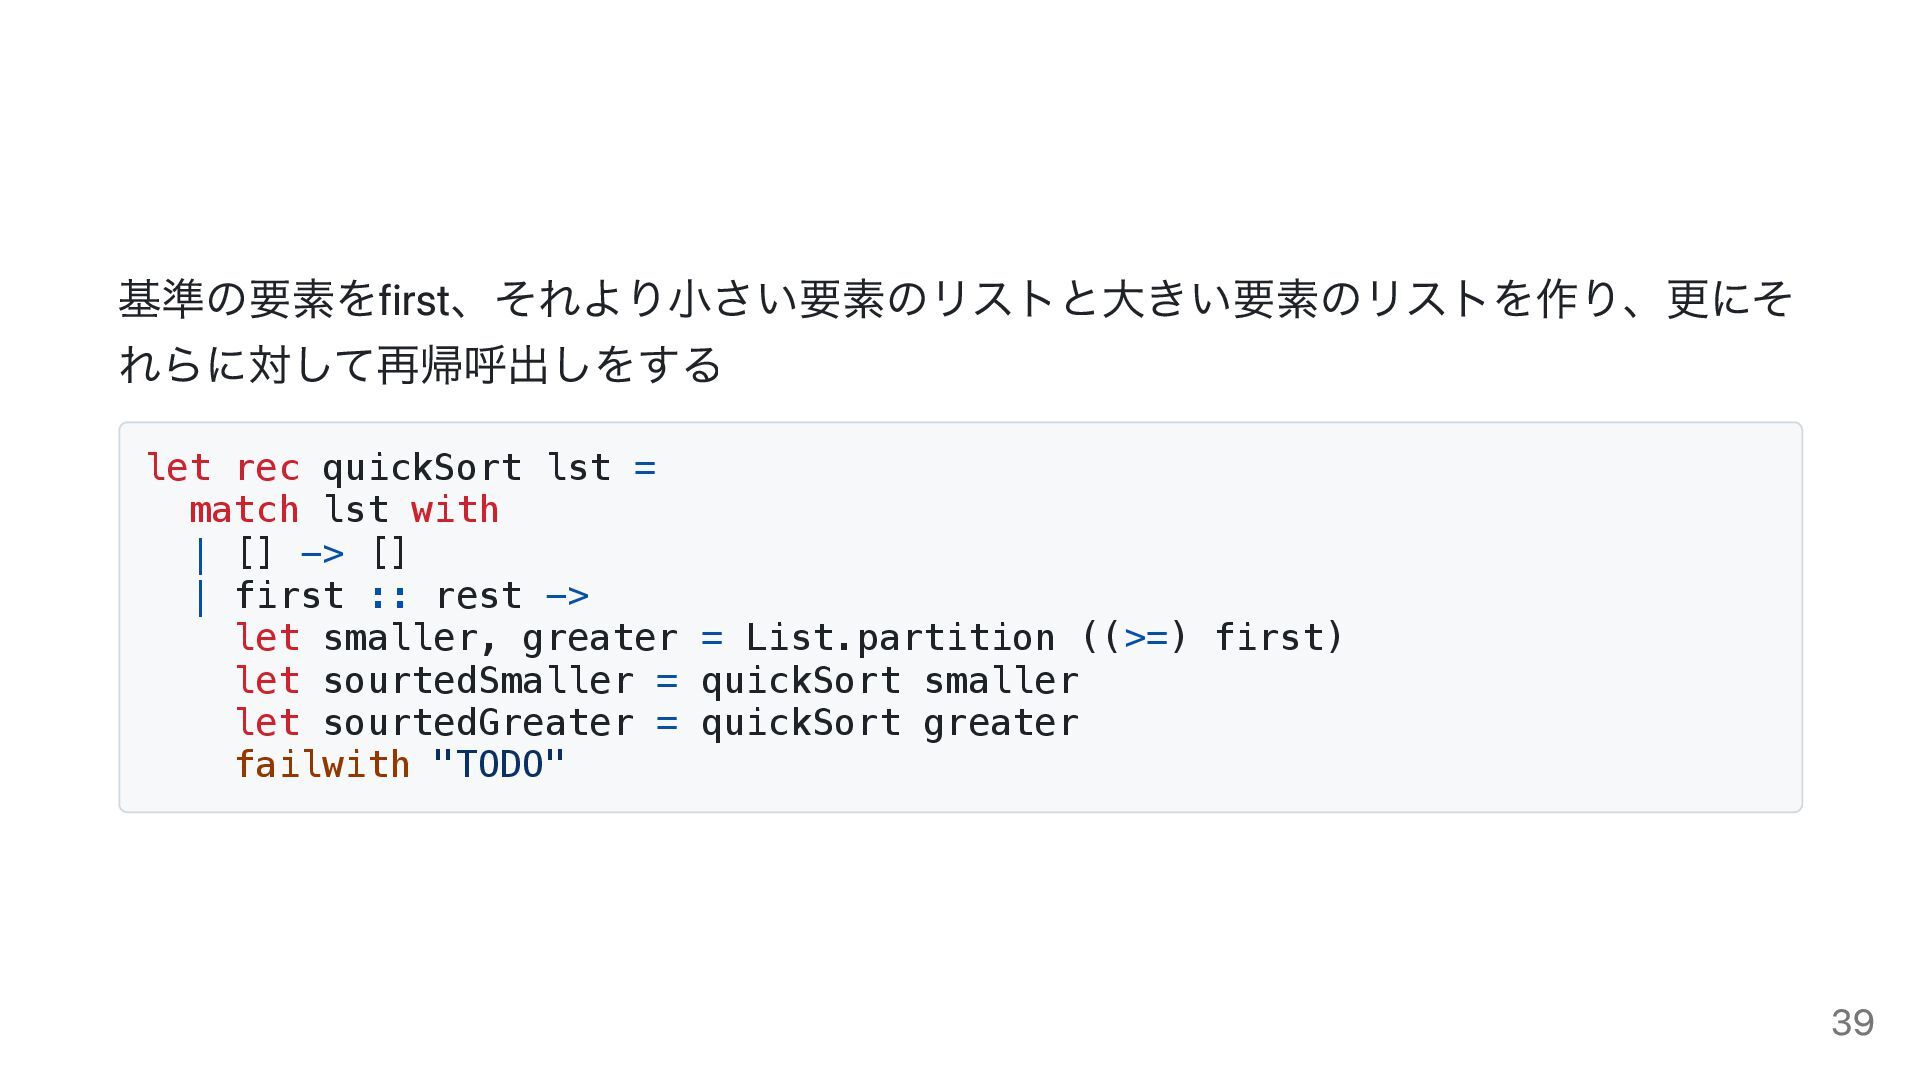Click 'smaller, greater' tuple binding

[500, 638]
